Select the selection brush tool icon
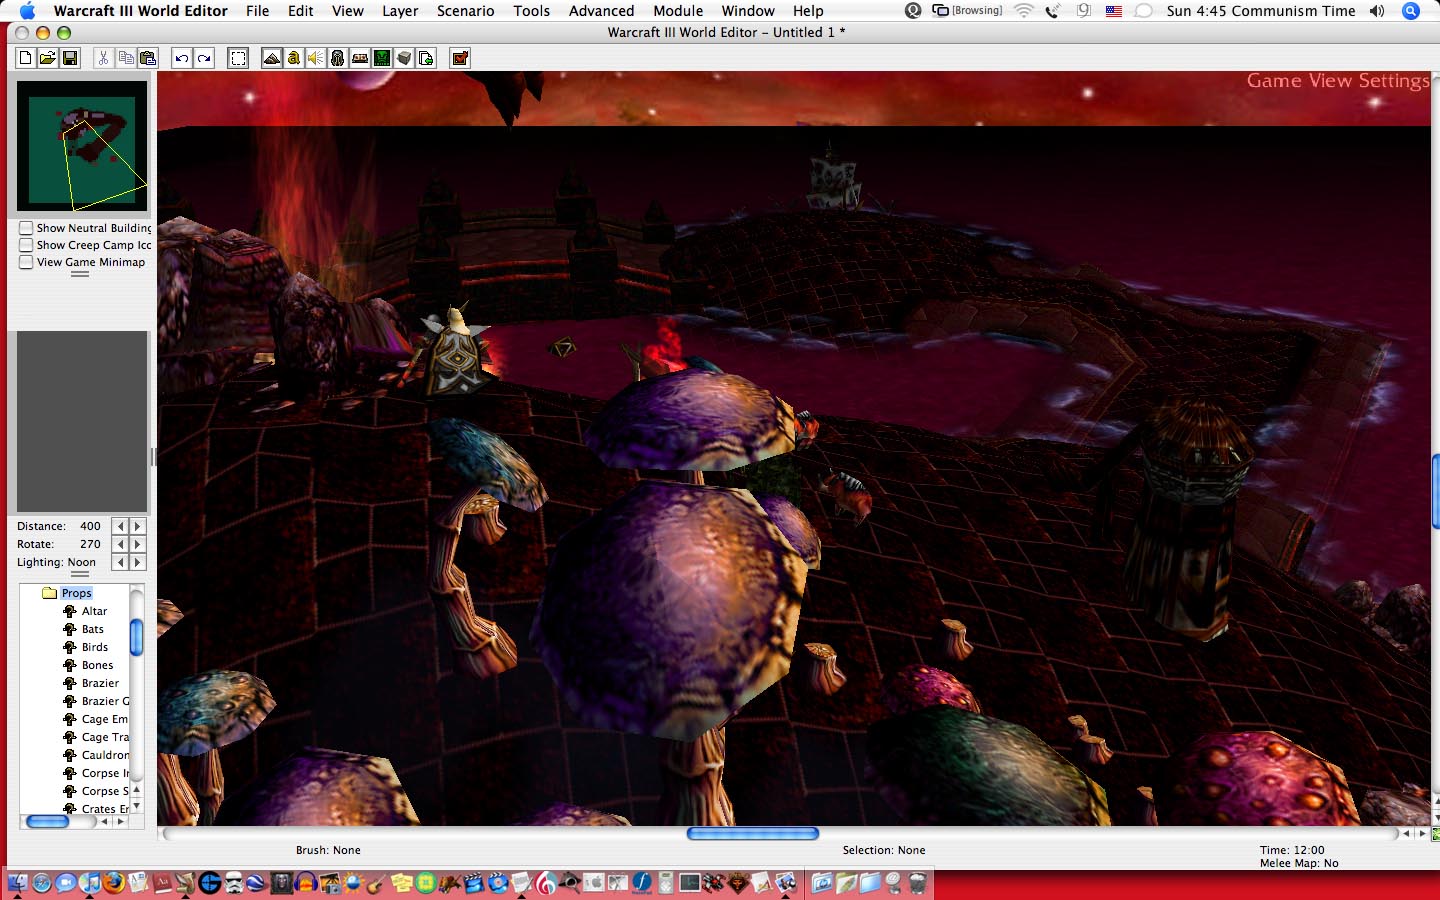 coord(238,58)
